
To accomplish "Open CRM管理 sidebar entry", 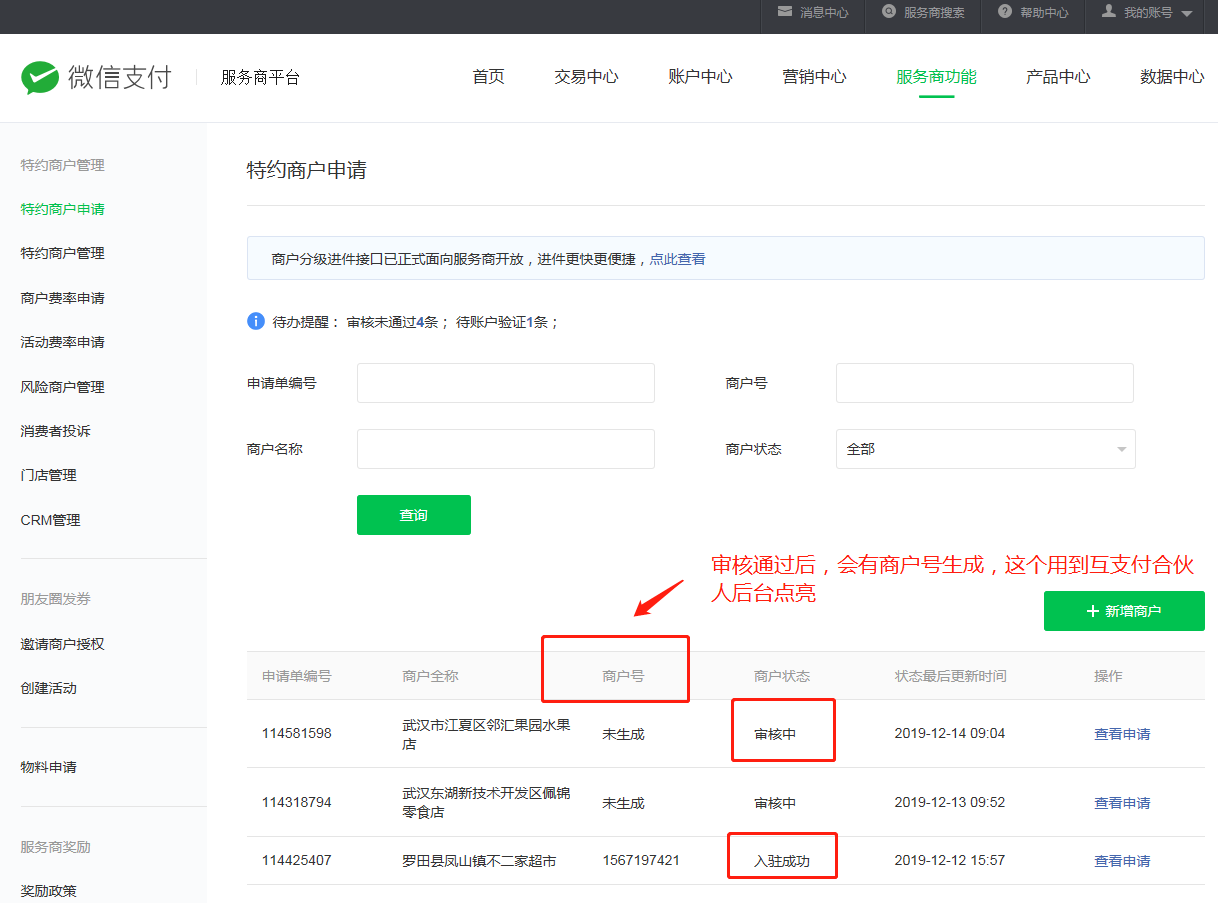I will (50, 520).
